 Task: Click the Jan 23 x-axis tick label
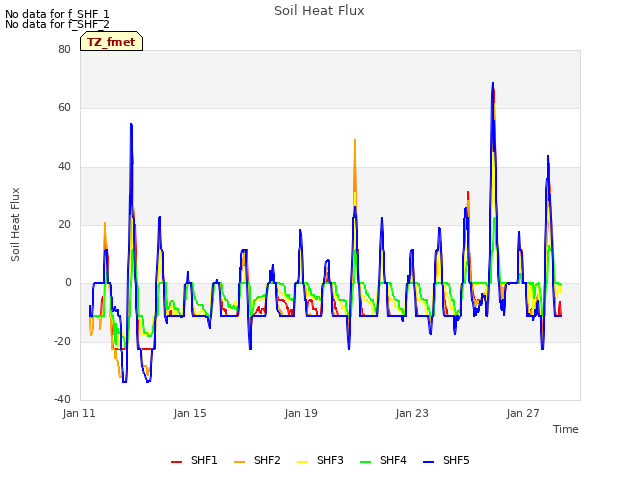click(412, 413)
